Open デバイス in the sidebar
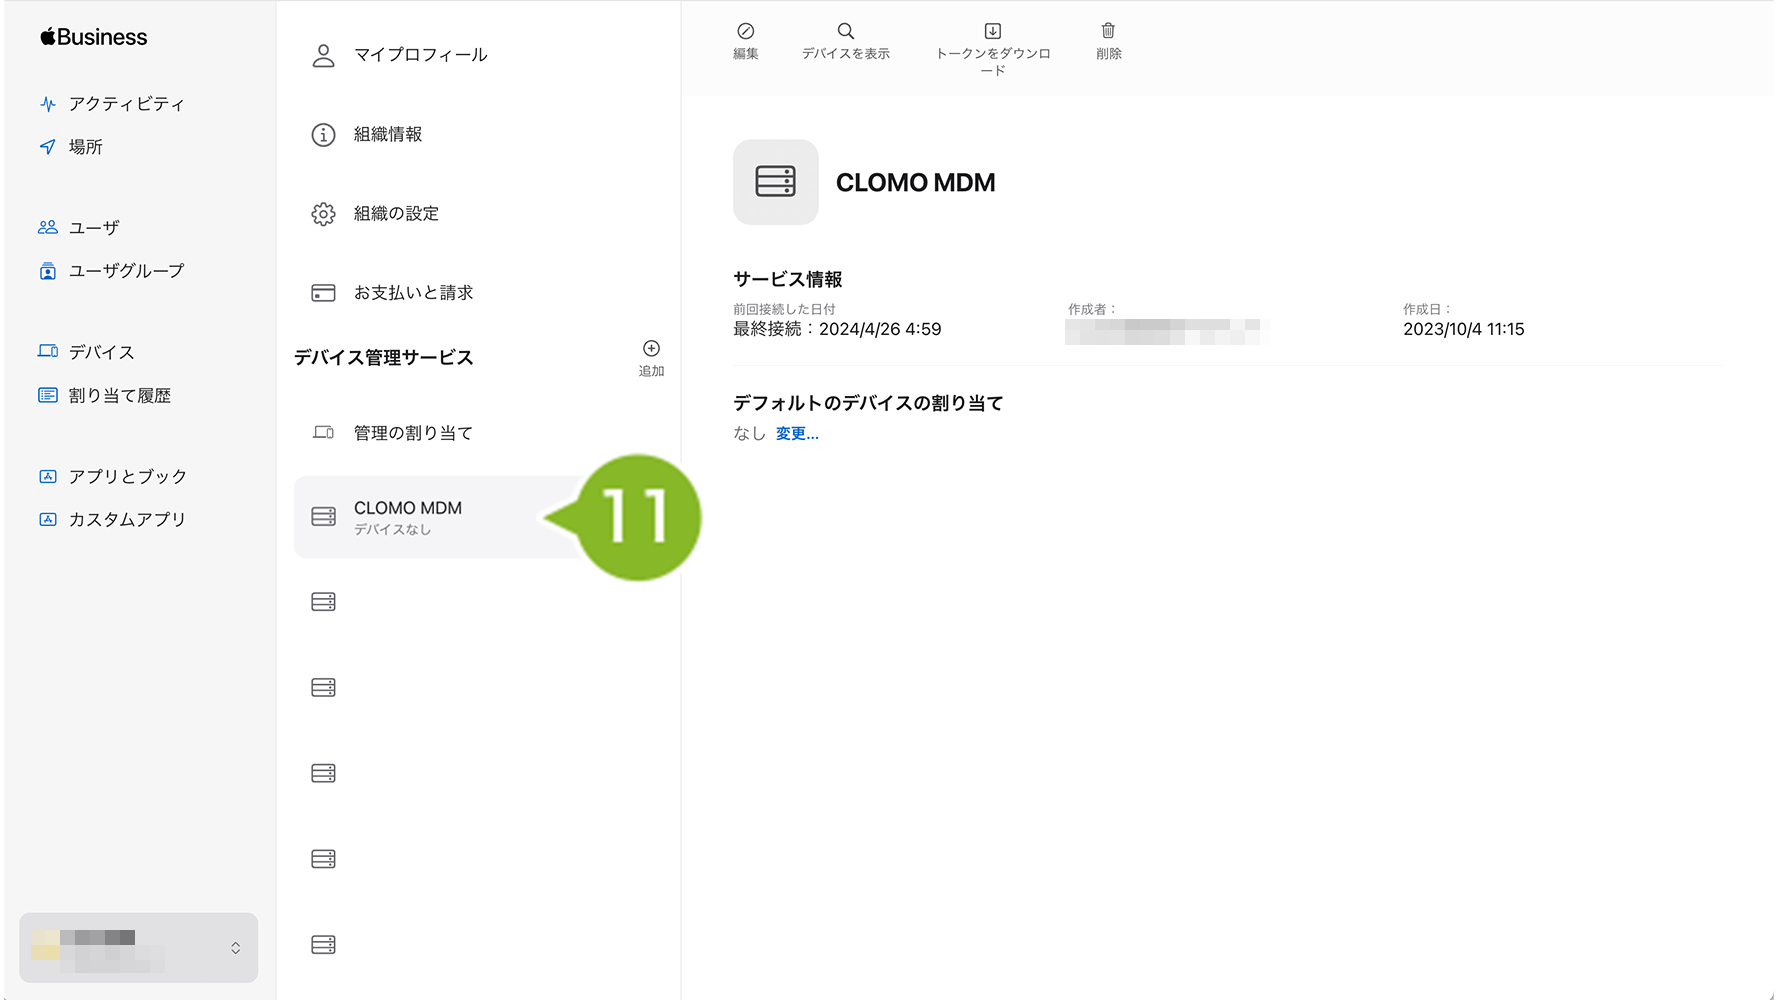1778x1000 pixels. pos(87,352)
